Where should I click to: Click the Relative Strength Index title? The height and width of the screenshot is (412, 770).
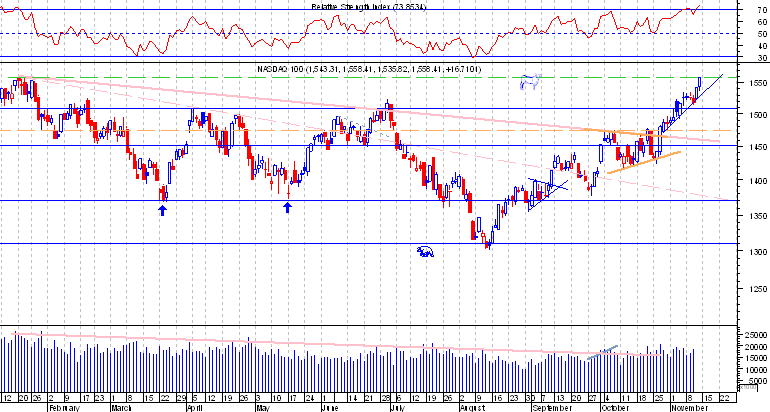click(368, 6)
